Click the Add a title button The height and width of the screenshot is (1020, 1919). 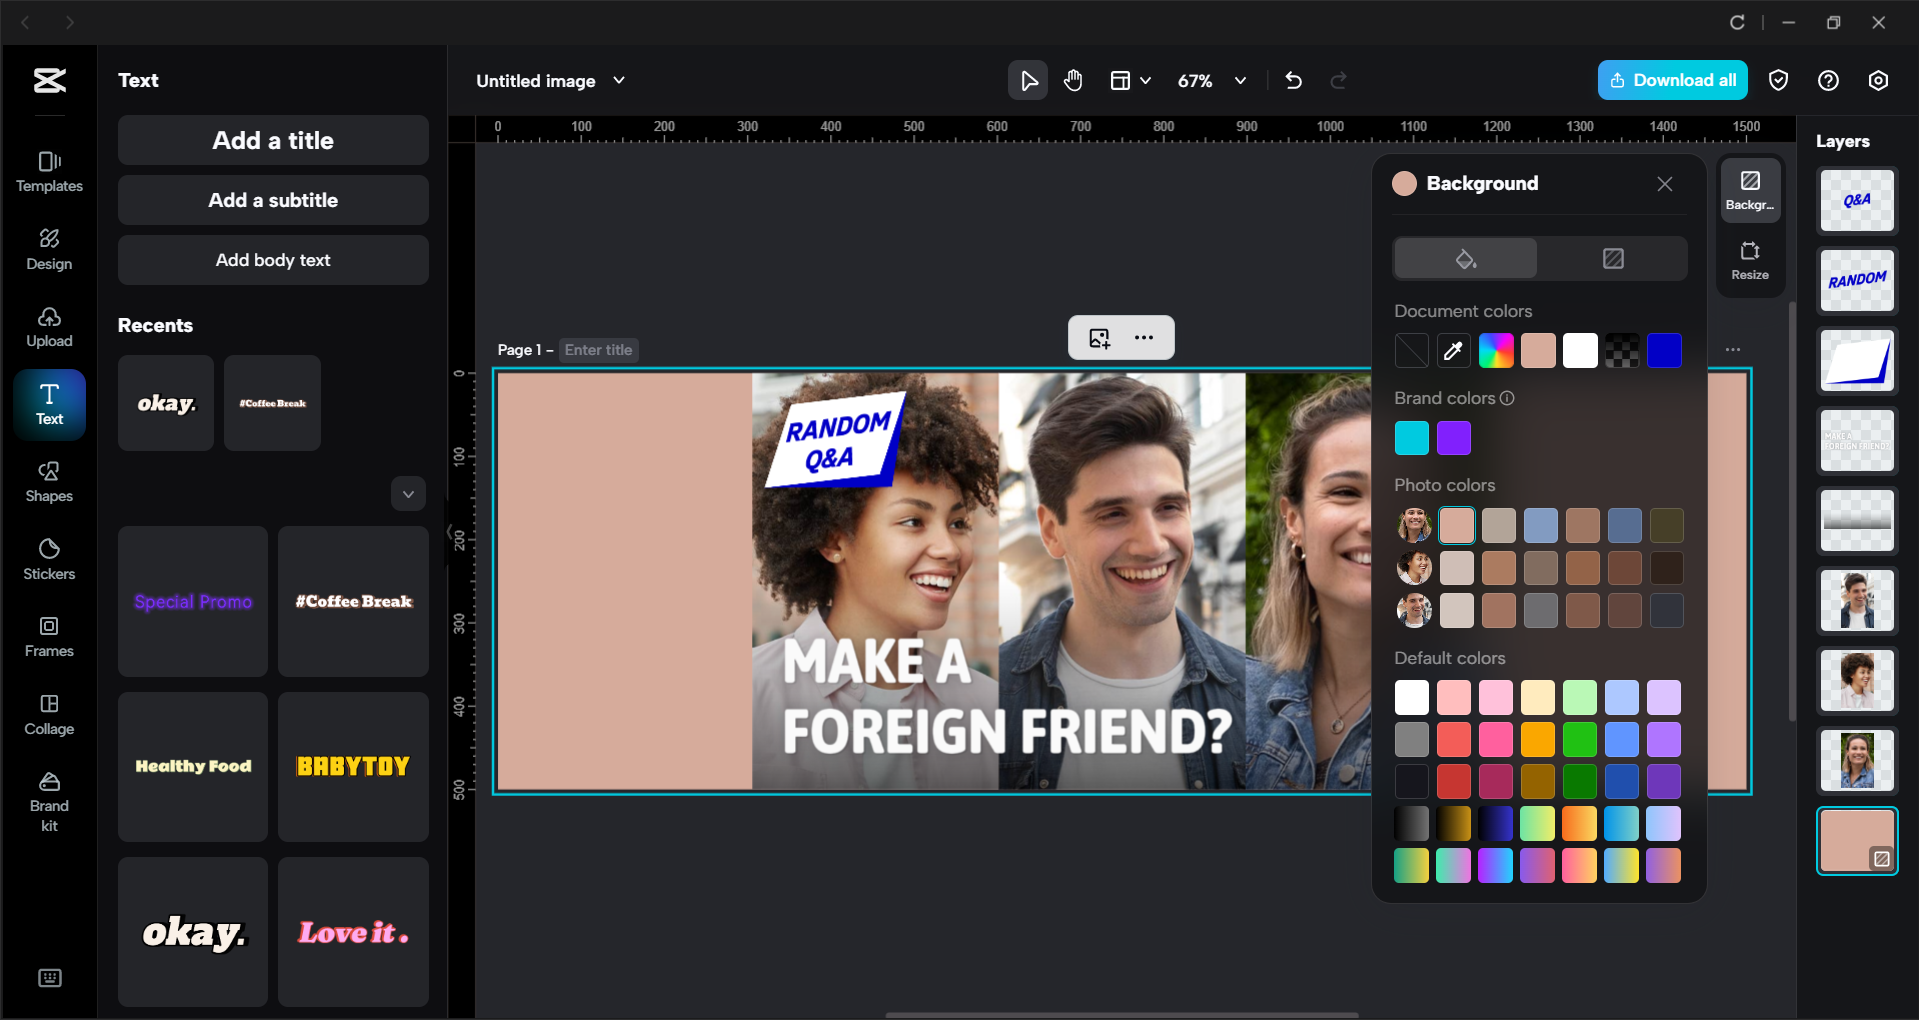point(273,141)
